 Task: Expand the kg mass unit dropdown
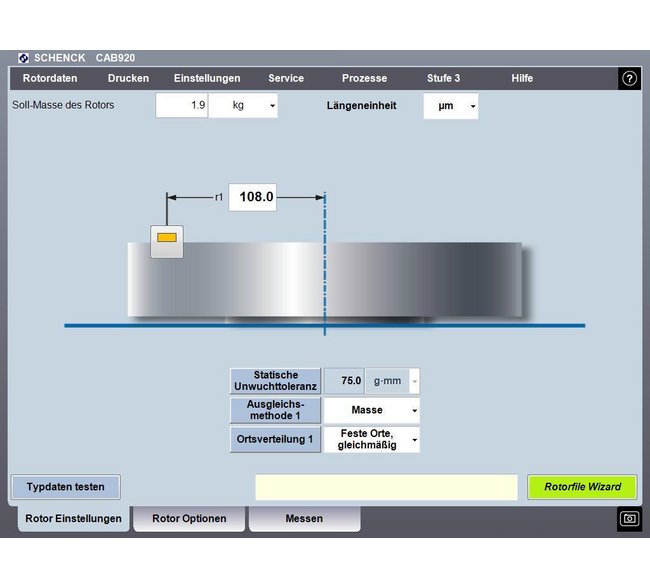click(243, 105)
